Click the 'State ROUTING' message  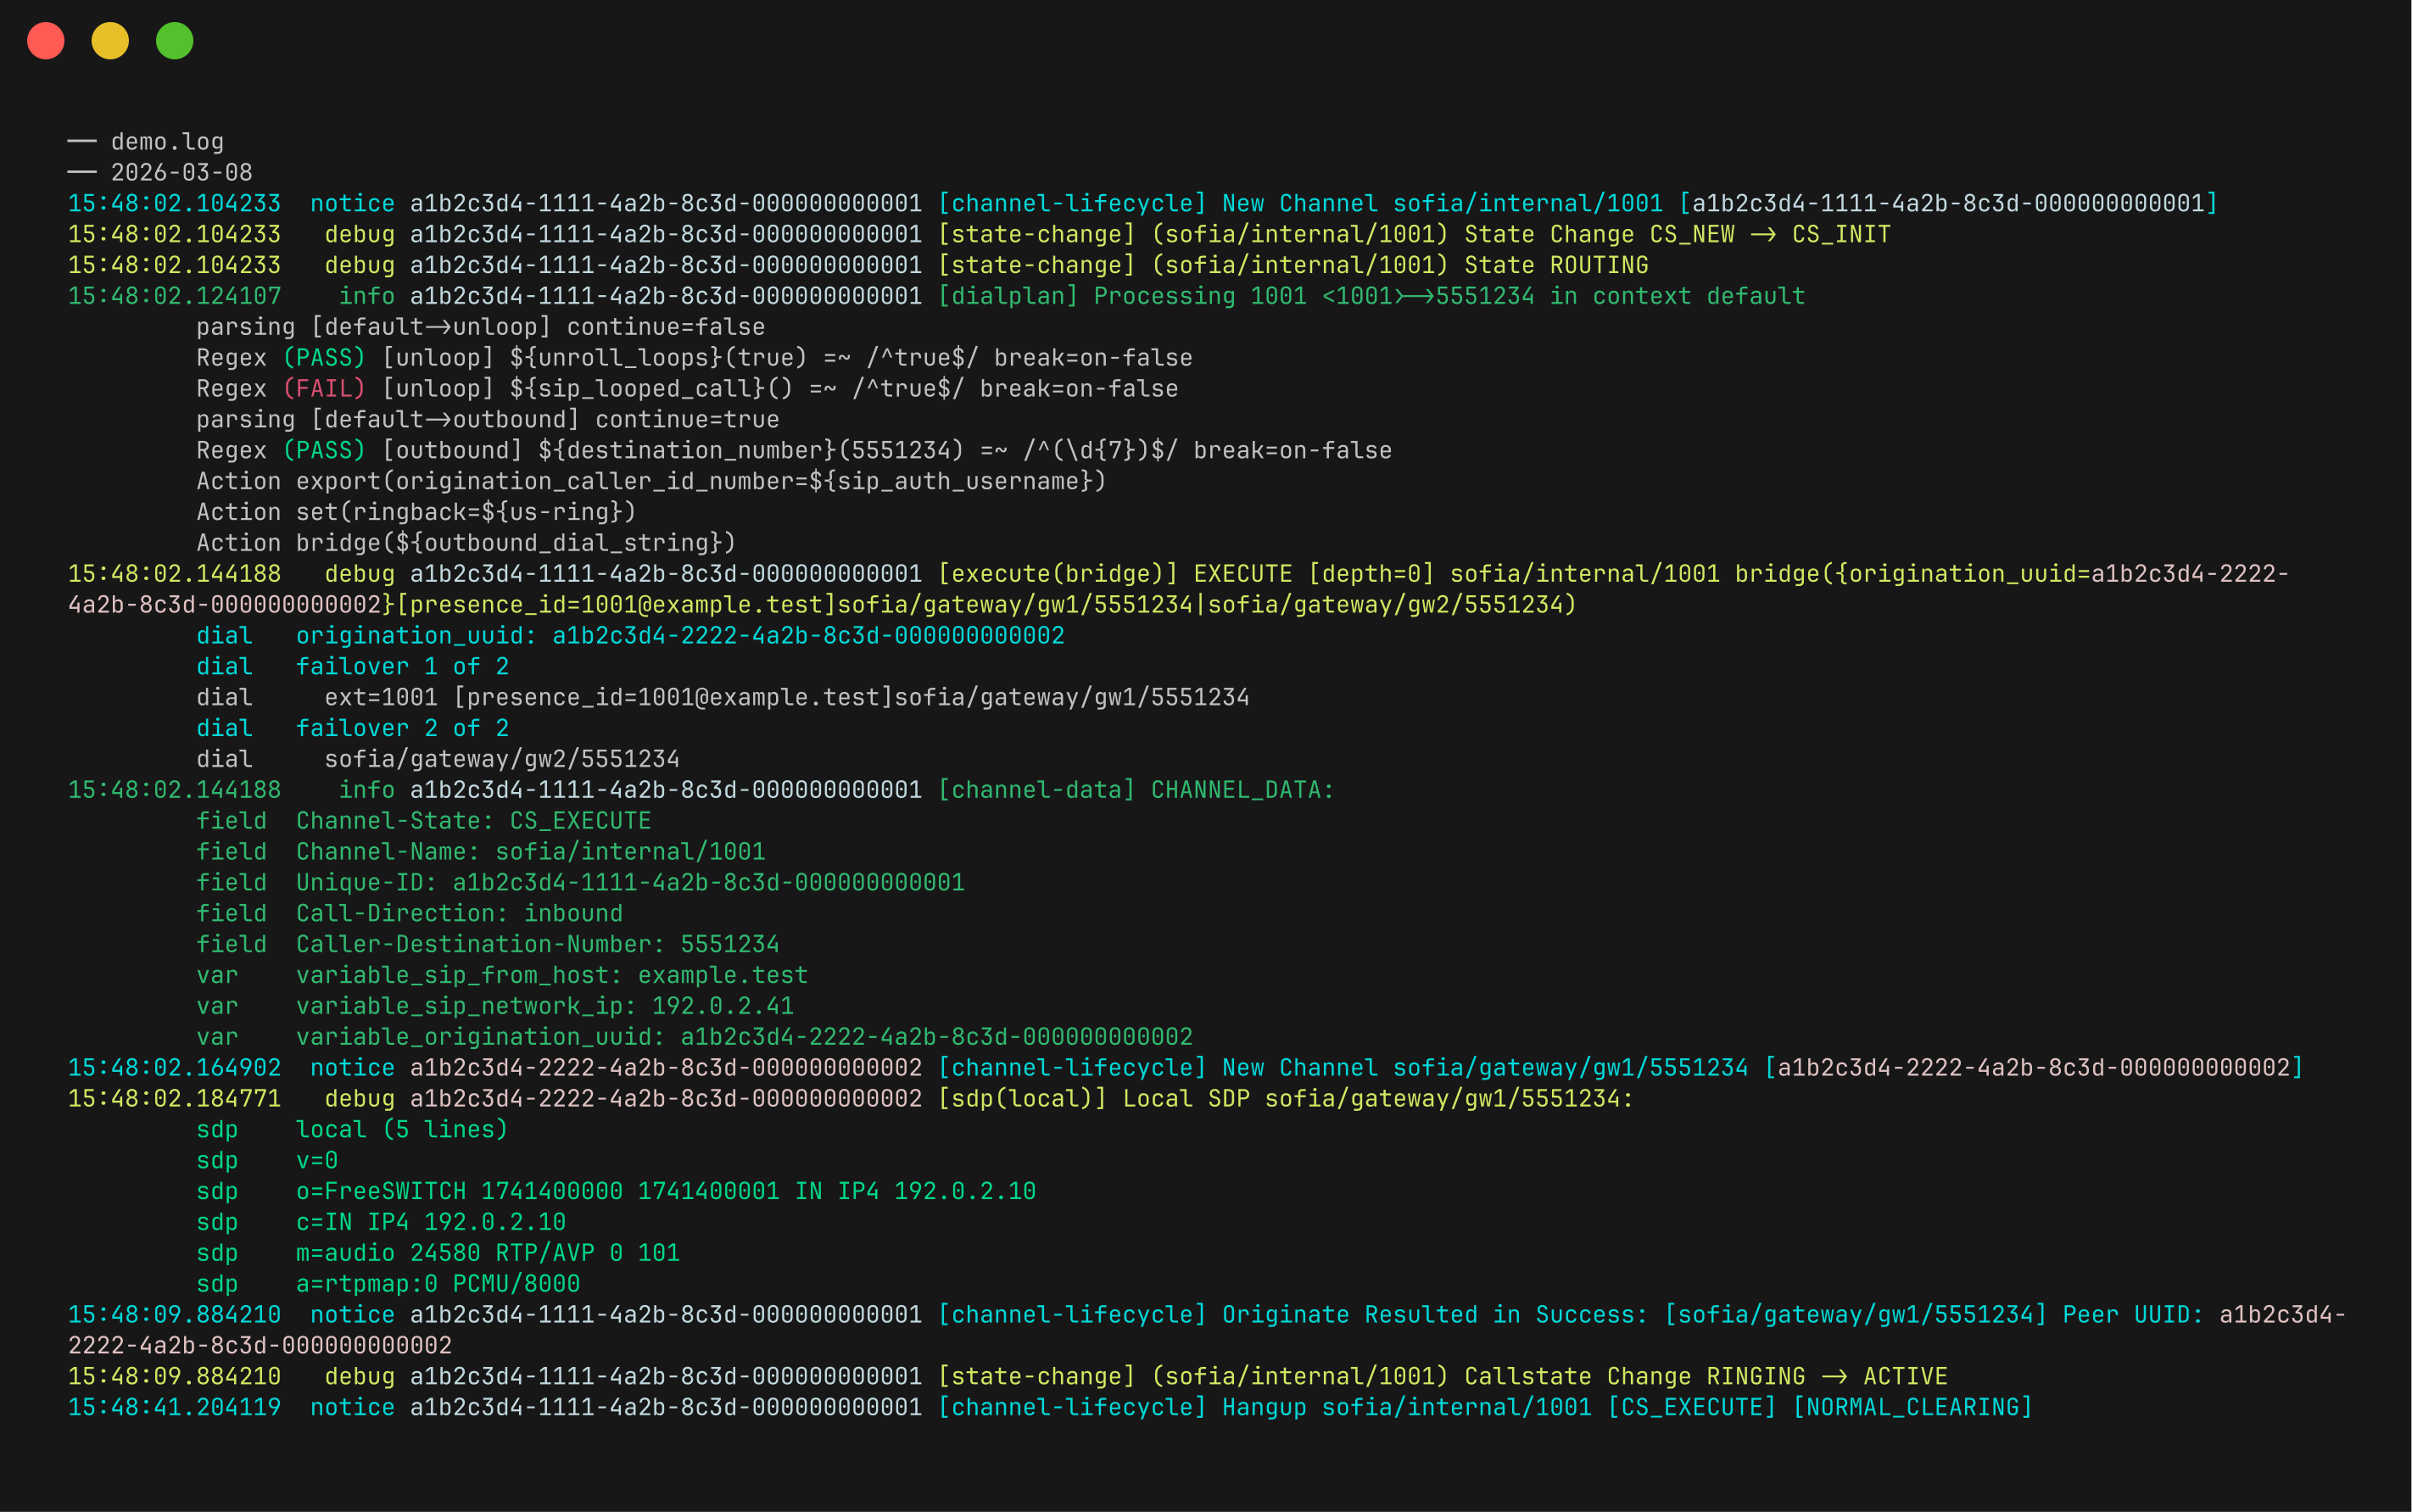coord(1556,266)
